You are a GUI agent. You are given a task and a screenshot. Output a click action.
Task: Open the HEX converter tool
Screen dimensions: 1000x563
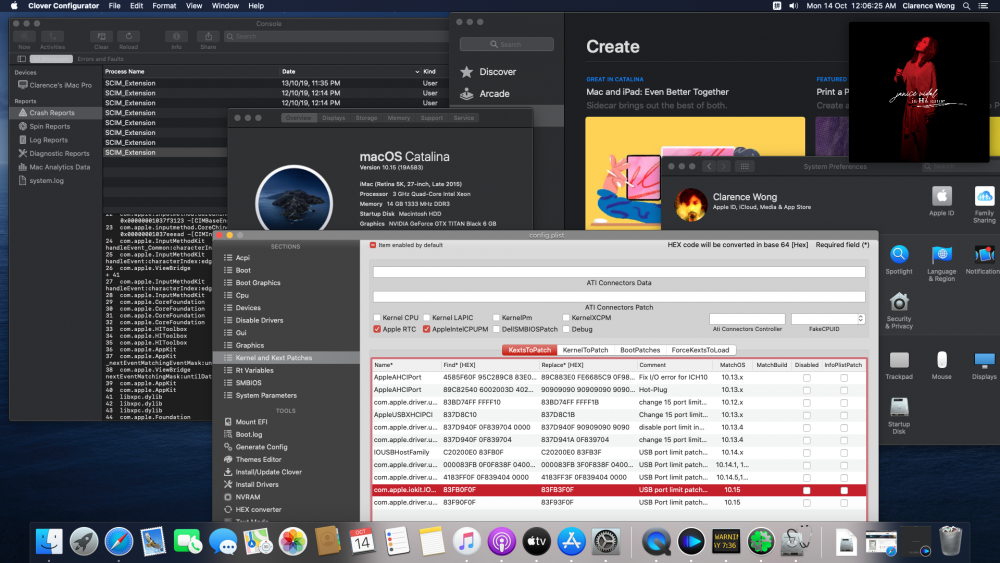tap(258, 509)
